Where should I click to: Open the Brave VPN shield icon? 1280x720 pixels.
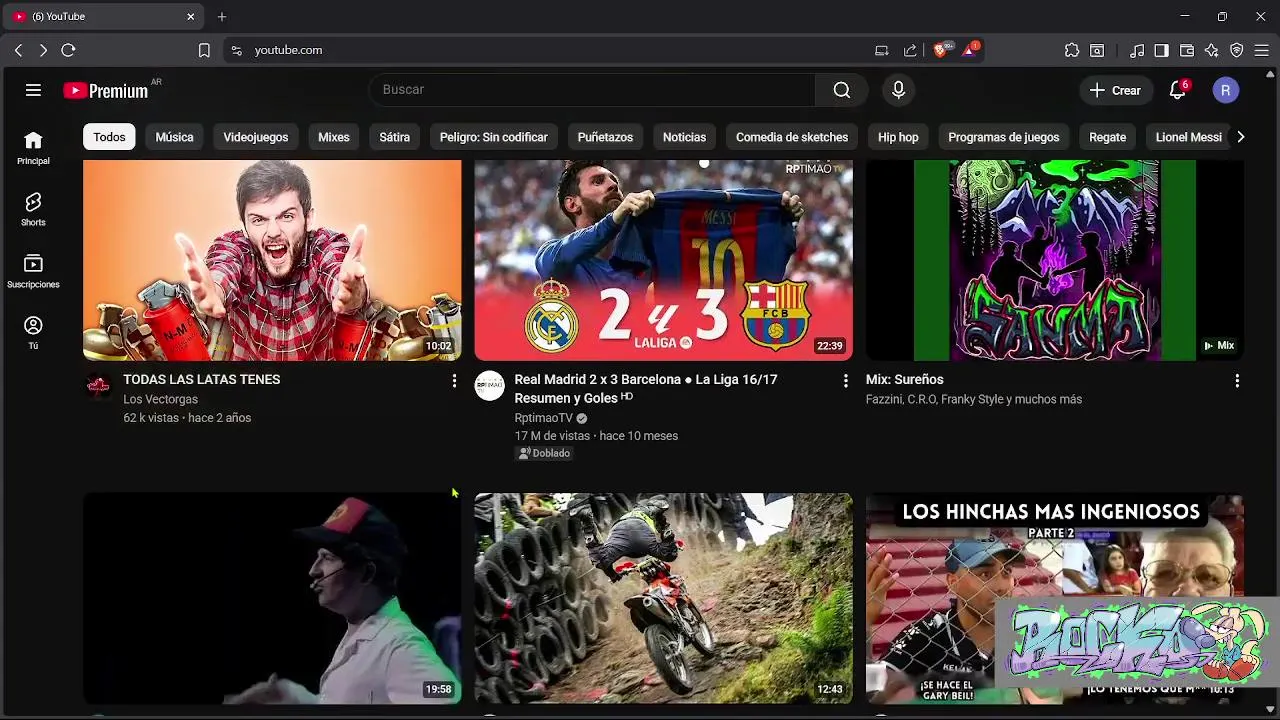click(1237, 50)
